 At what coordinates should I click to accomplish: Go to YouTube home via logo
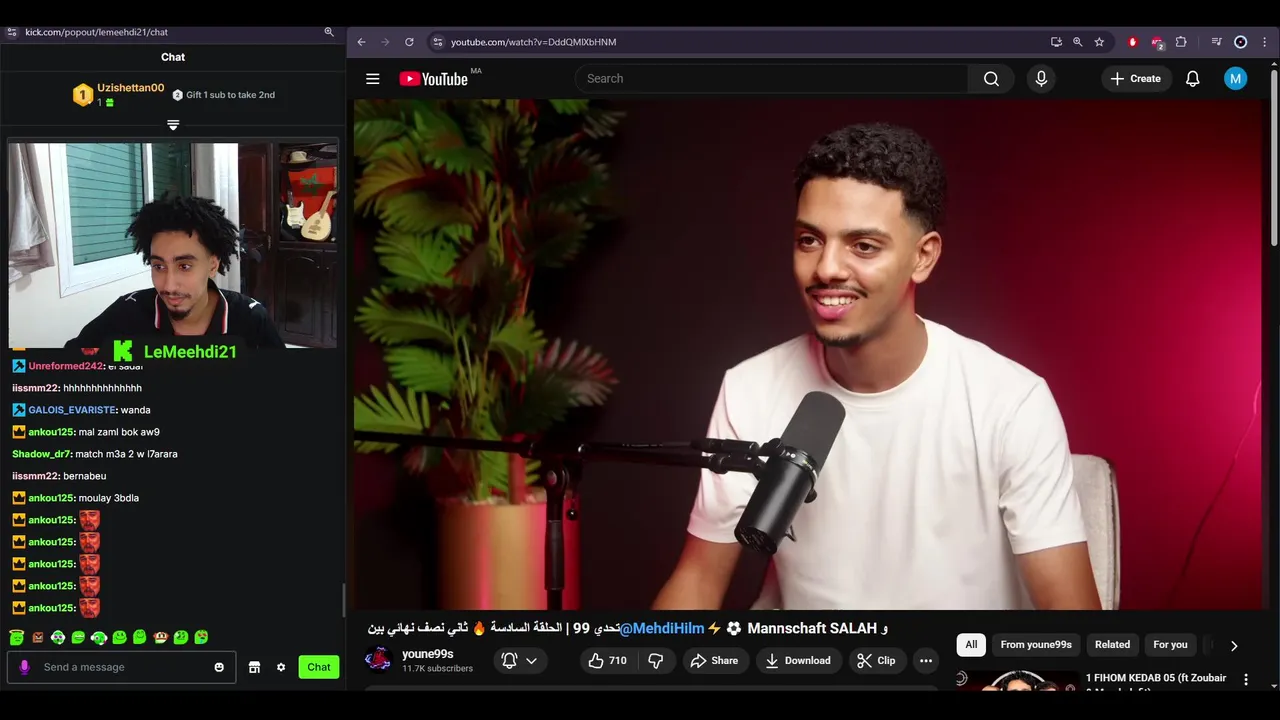coord(434,79)
